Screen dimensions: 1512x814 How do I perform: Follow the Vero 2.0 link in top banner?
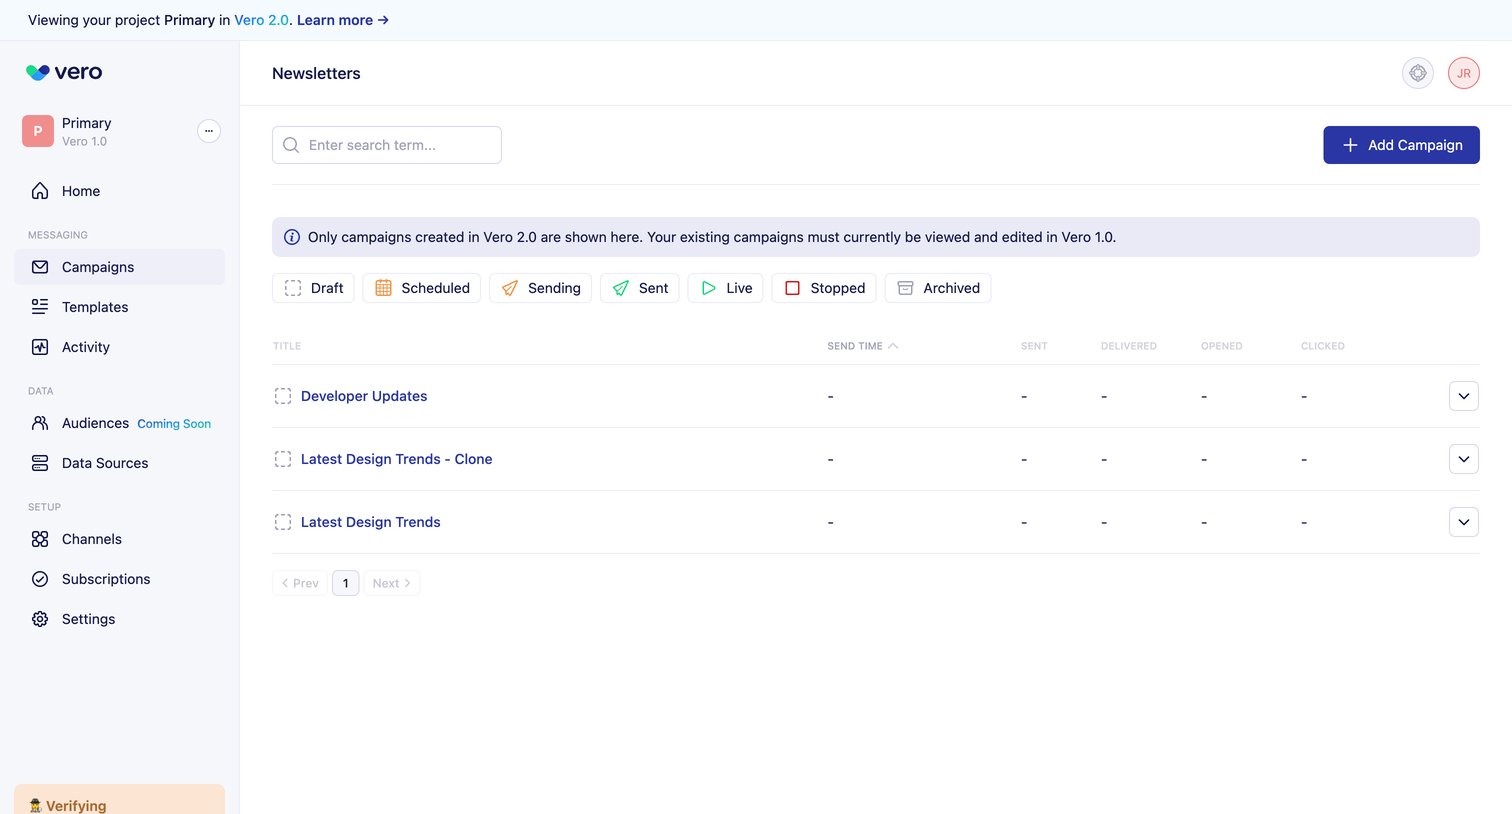pyautogui.click(x=261, y=20)
